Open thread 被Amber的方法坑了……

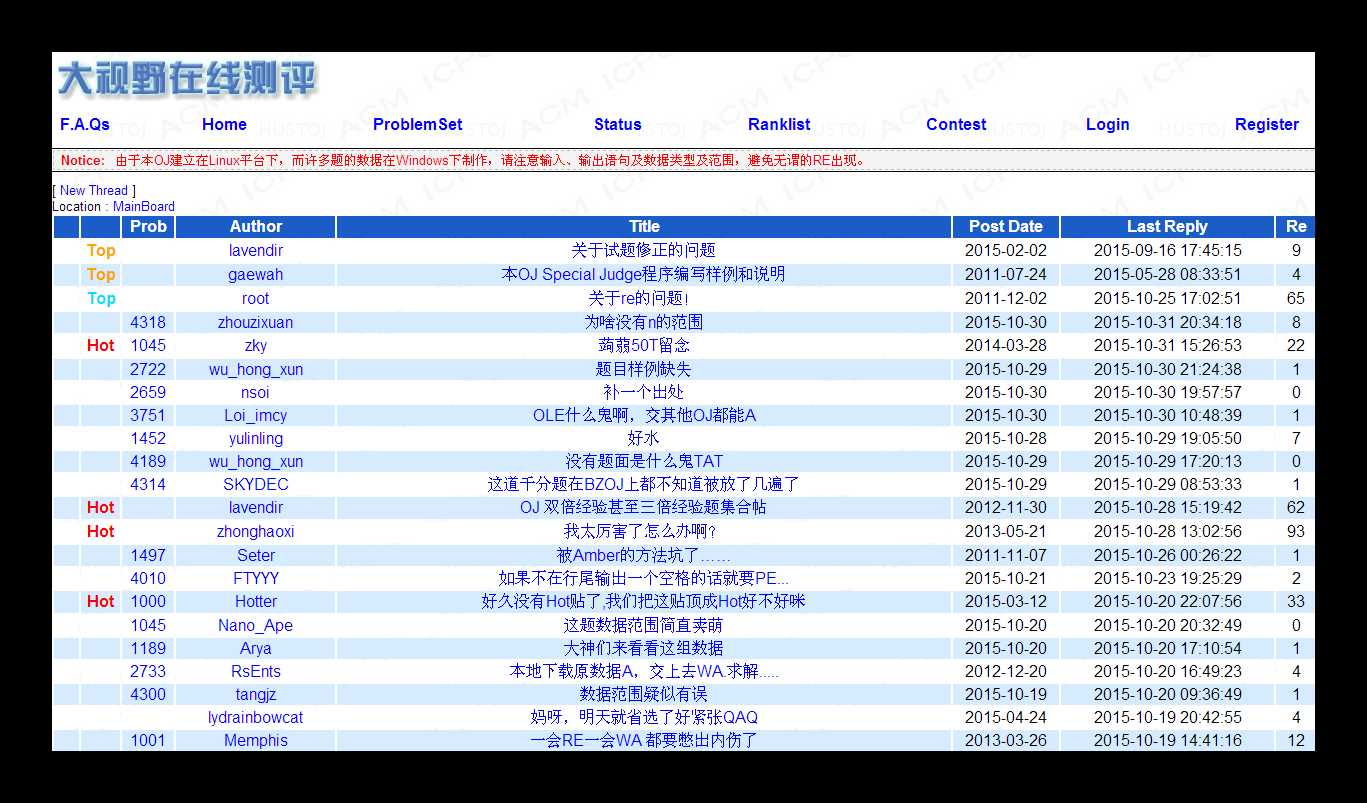(x=644, y=555)
